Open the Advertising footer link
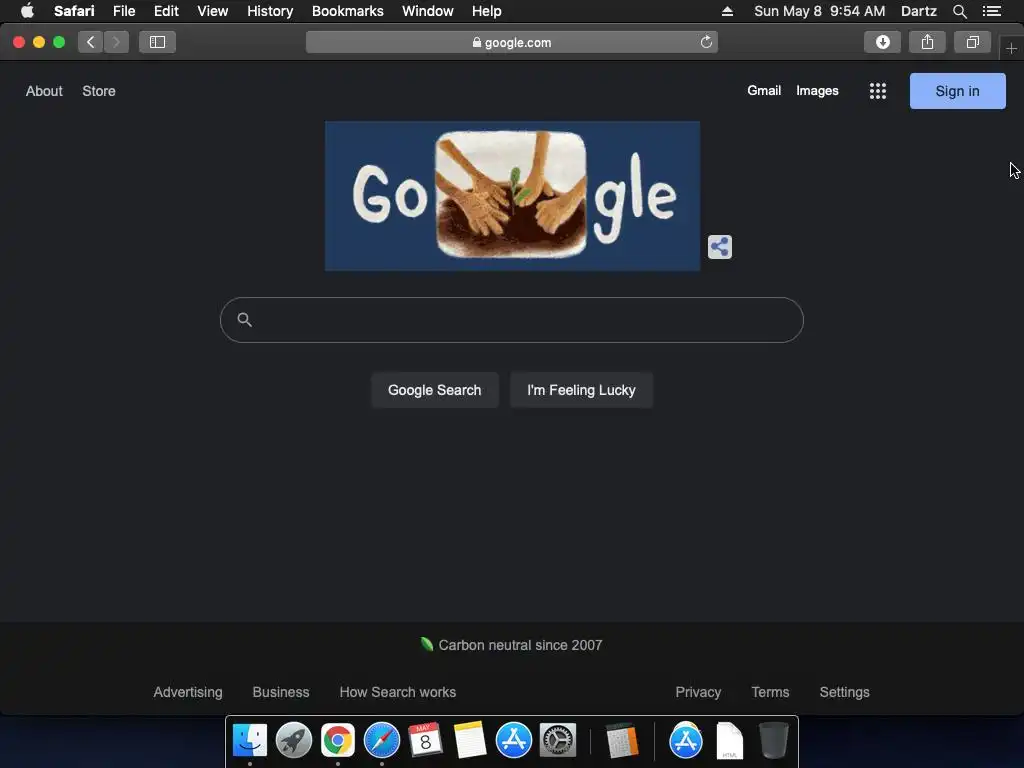 point(187,692)
